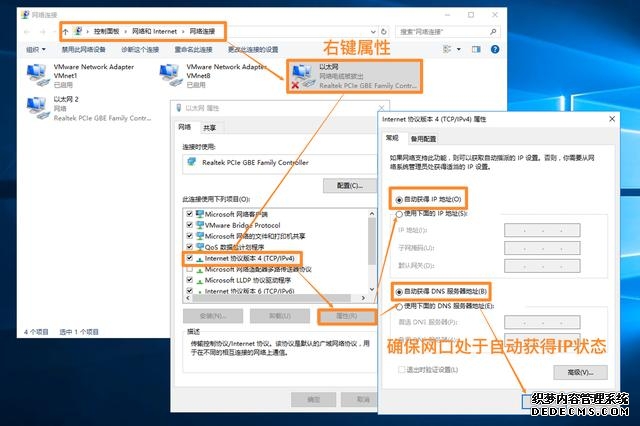
Task: Click the 卸载(U) button
Action: [x=280, y=316]
